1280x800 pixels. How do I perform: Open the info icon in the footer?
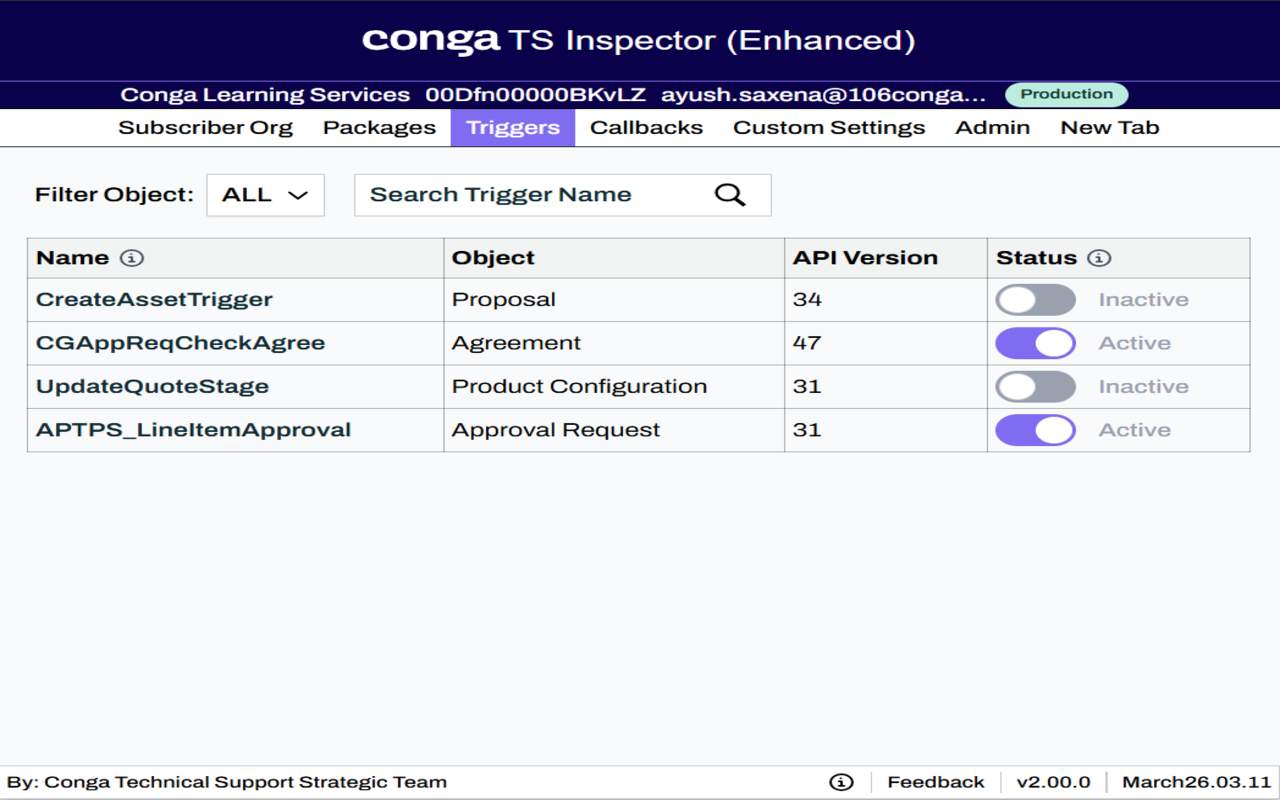pyautogui.click(x=842, y=782)
